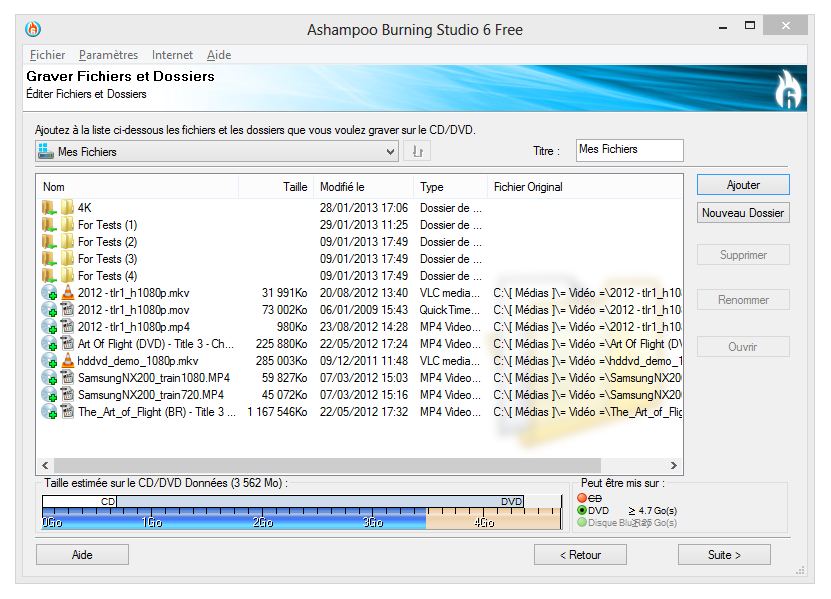Click the disc-add icon of SamsungNX200_train1080.MP4 row
Screen dimensions: 831x599
pos(49,378)
